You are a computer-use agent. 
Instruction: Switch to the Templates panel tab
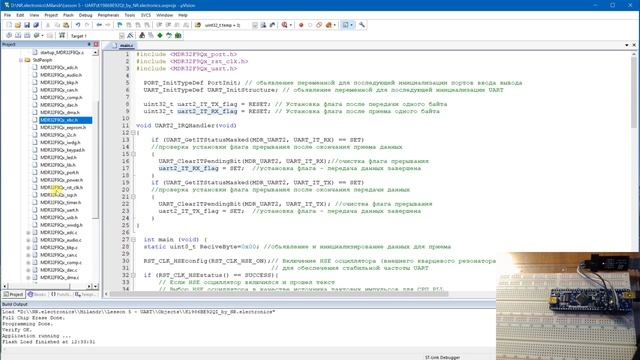(85, 294)
